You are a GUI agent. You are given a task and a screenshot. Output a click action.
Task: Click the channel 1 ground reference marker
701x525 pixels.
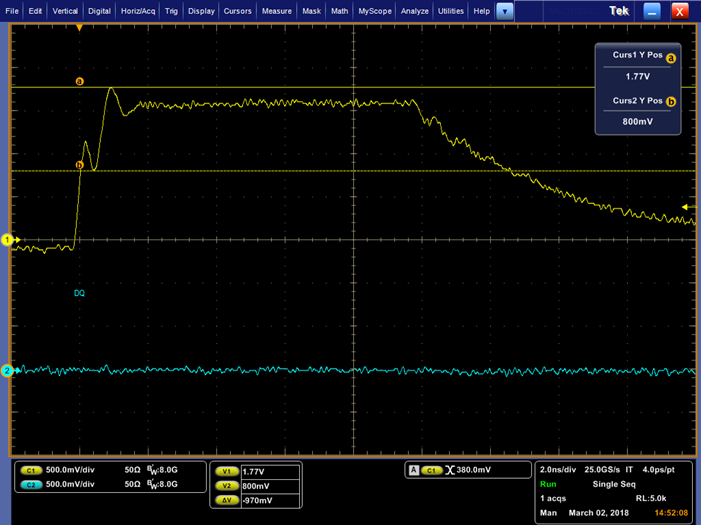[7, 240]
